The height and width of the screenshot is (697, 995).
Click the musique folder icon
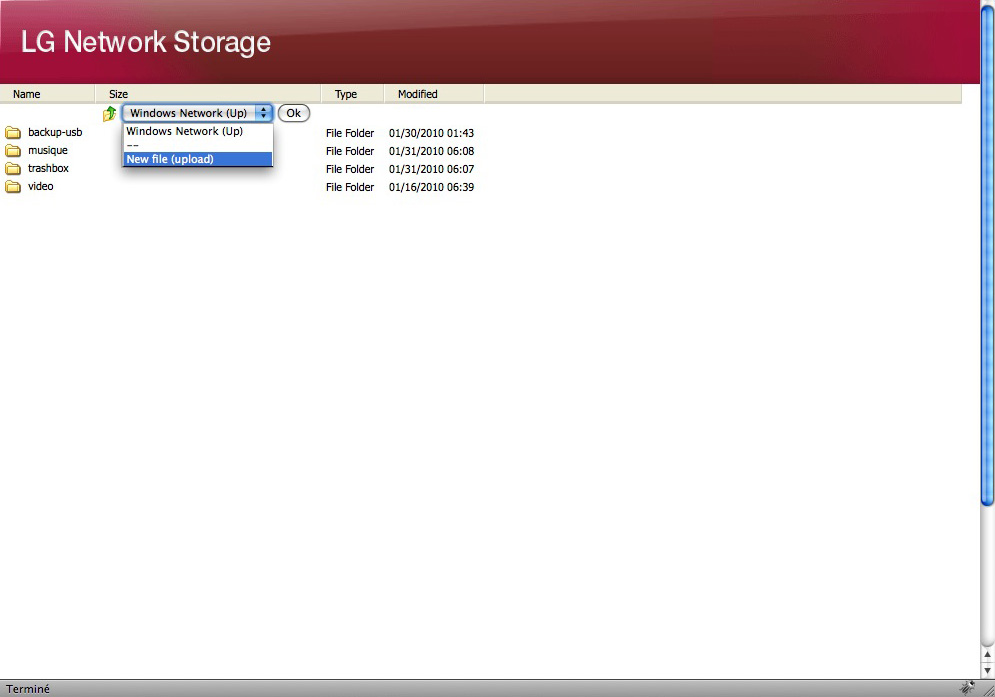click(13, 151)
